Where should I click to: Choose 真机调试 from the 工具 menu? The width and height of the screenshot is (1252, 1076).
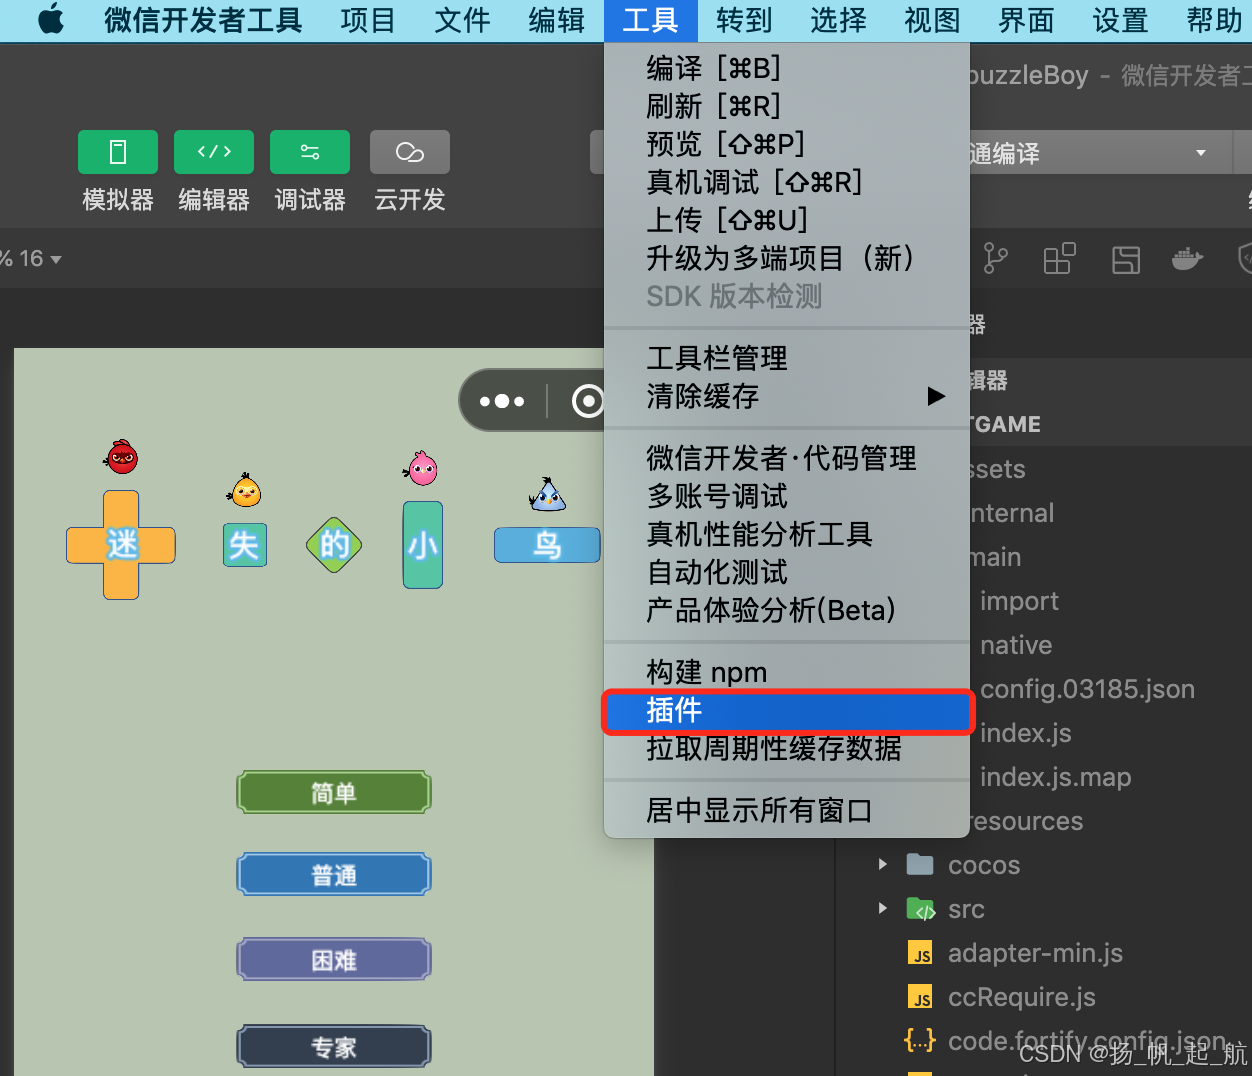tap(787, 182)
